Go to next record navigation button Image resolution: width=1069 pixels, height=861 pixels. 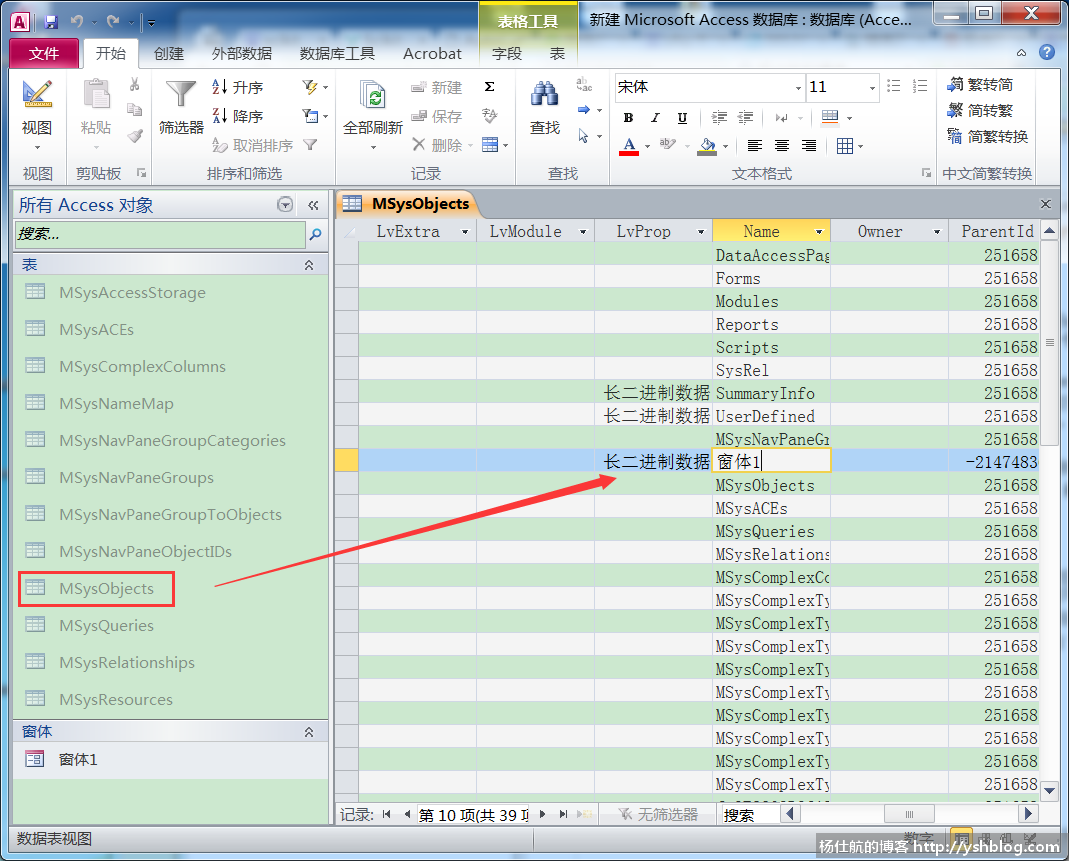point(543,814)
